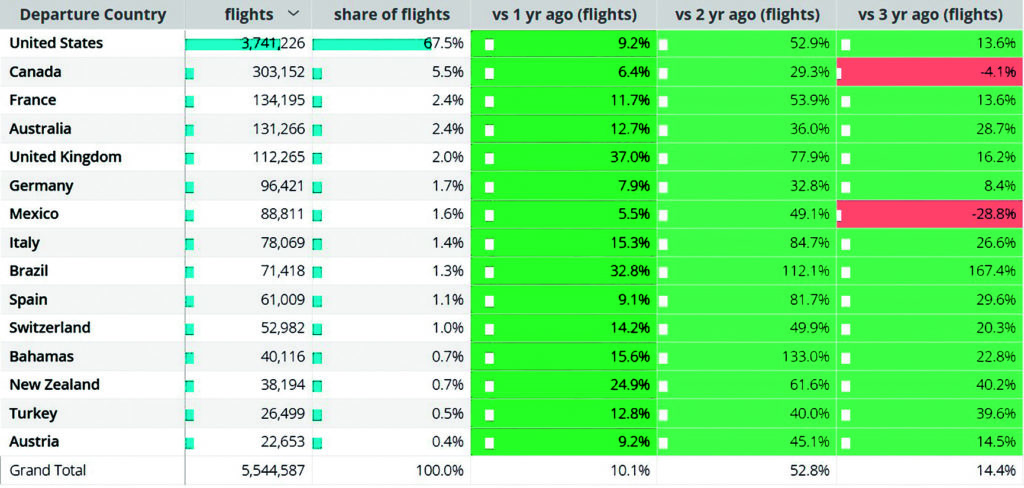
Task: Click the Germany row label
Action: pos(41,186)
